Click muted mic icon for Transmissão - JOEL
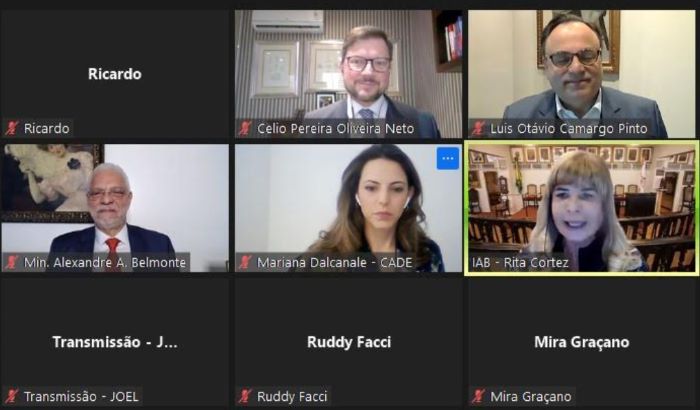700x410 pixels. (x=12, y=396)
